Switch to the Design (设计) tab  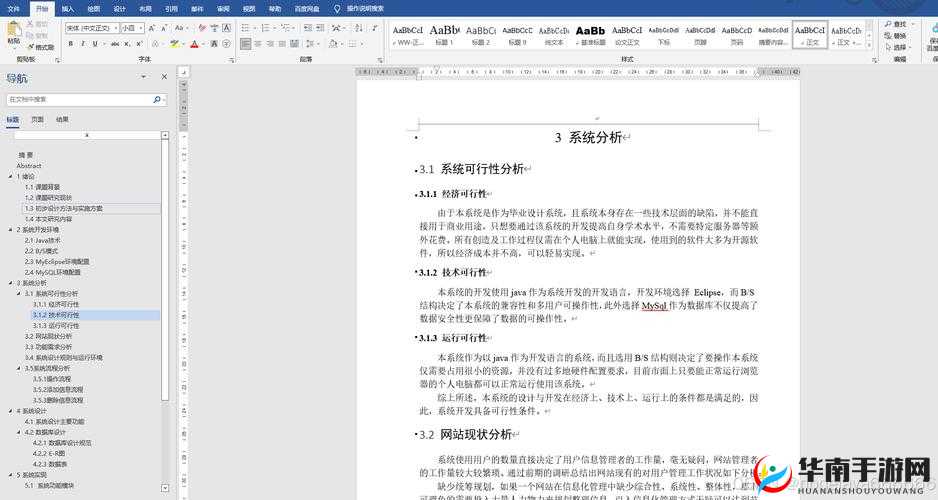120,8
